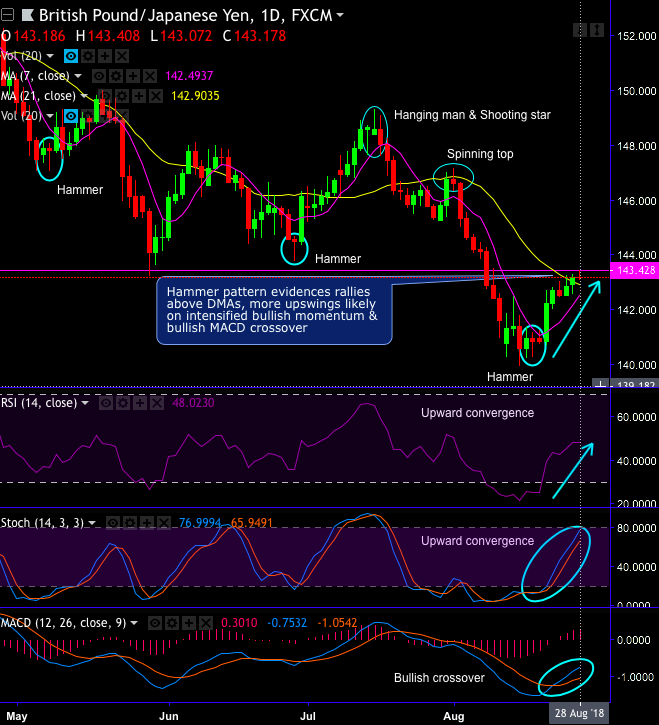The height and width of the screenshot is (725, 659).
Task: Remove MA (7, close) with its X icon
Action: point(150,76)
